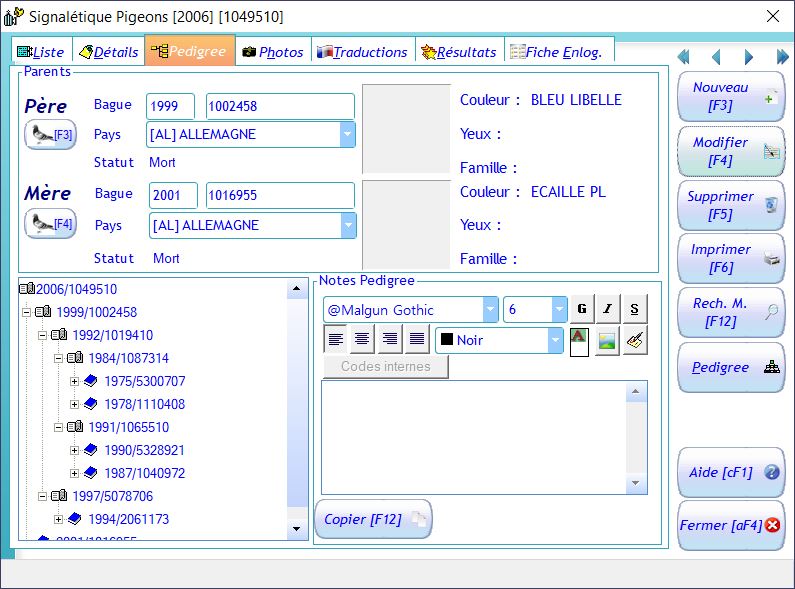795x589 pixels.
Task: Click the Mère pigeon [F4] button
Action: [x=51, y=224]
